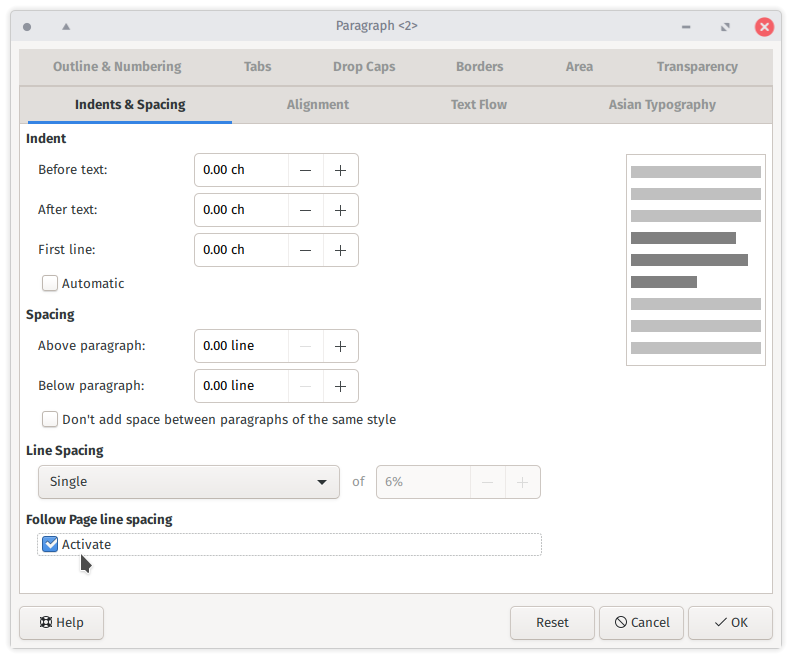
Task: Increase Below paragraph spacing
Action: pyautogui.click(x=340, y=386)
